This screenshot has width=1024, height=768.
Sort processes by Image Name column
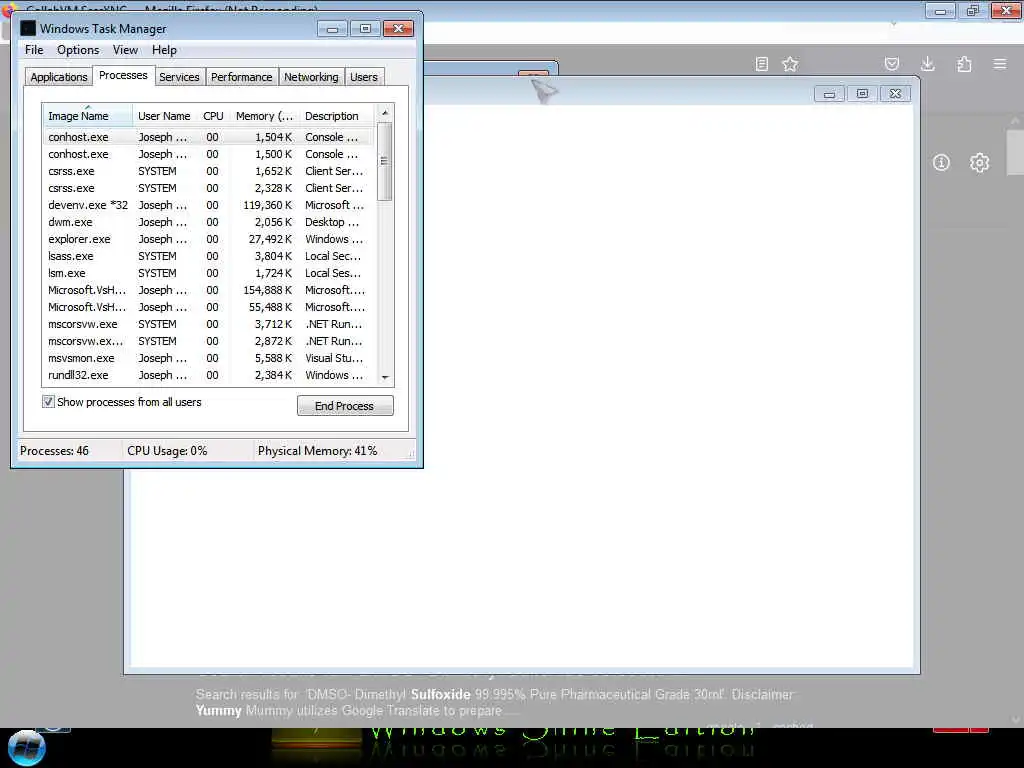click(88, 116)
